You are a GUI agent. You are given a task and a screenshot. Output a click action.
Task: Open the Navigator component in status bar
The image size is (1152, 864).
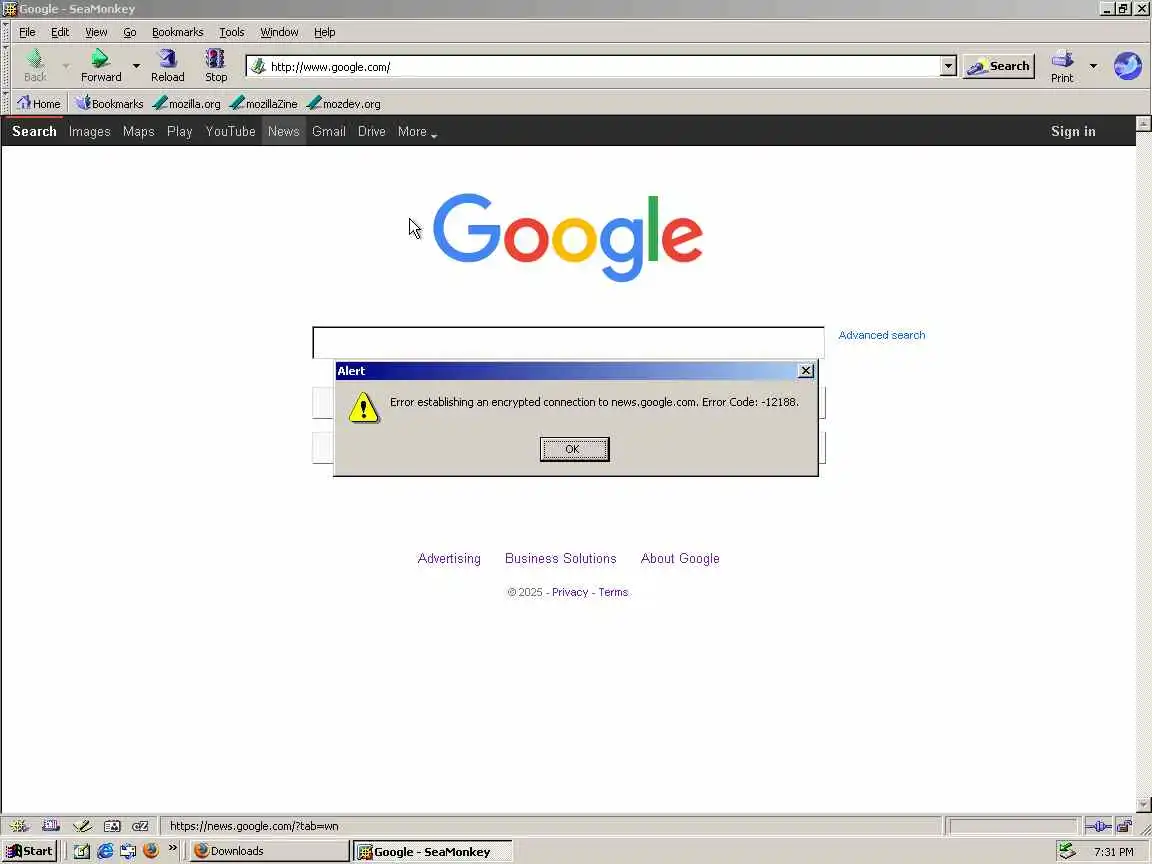(18, 826)
